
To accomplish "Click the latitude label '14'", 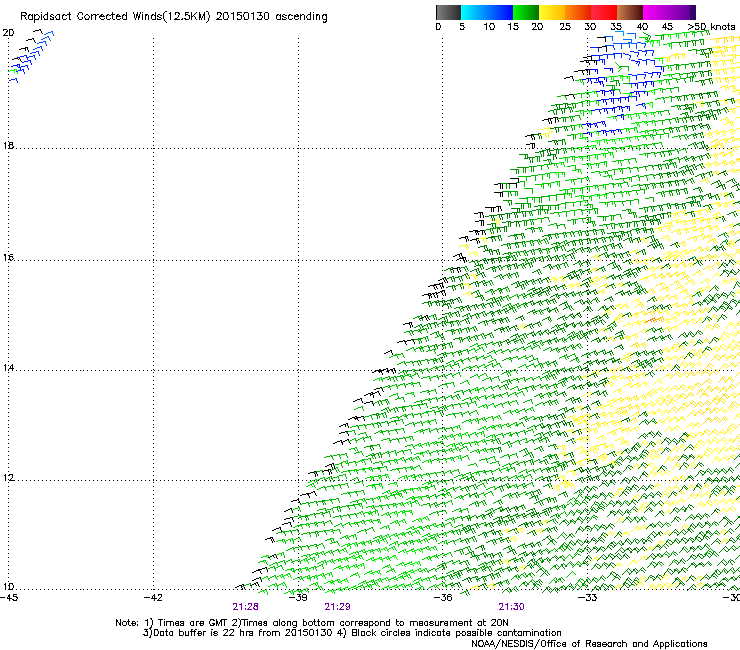I will tap(8, 368).
